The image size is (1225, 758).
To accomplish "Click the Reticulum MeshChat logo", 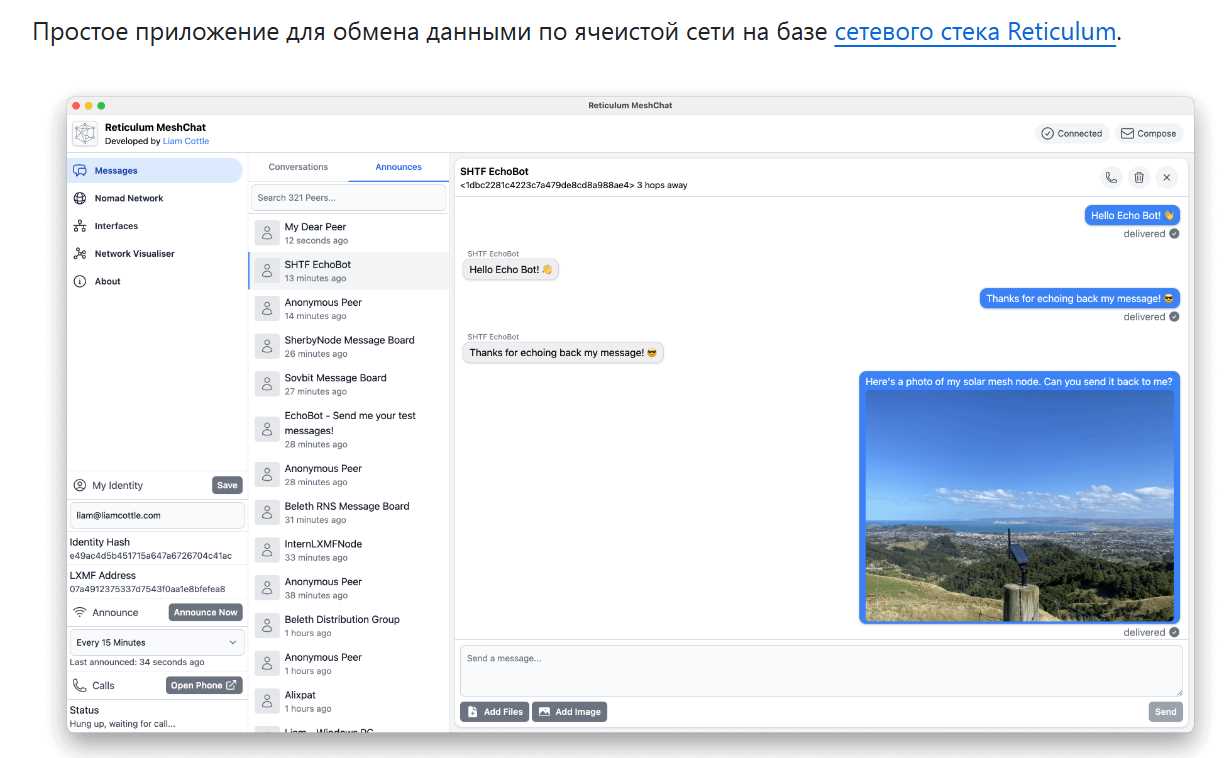I will point(85,134).
